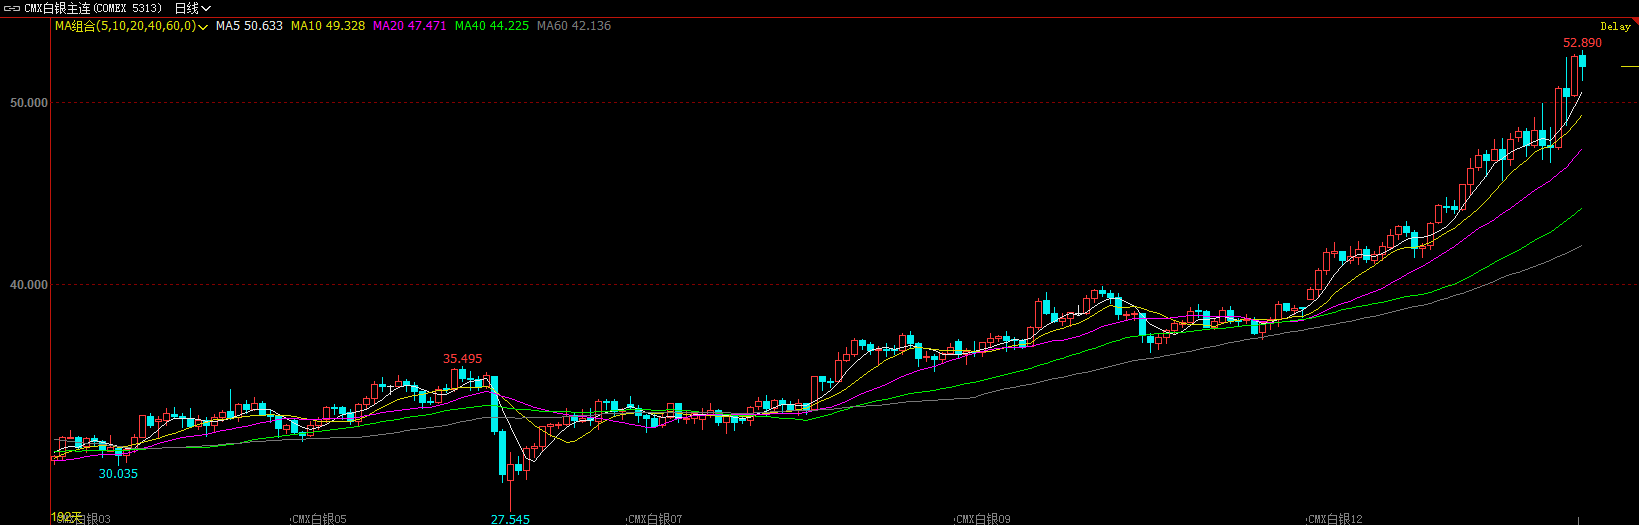The image size is (1639, 525).
Task: Select the MA5 50.633 indicator label
Action: pos(249,26)
